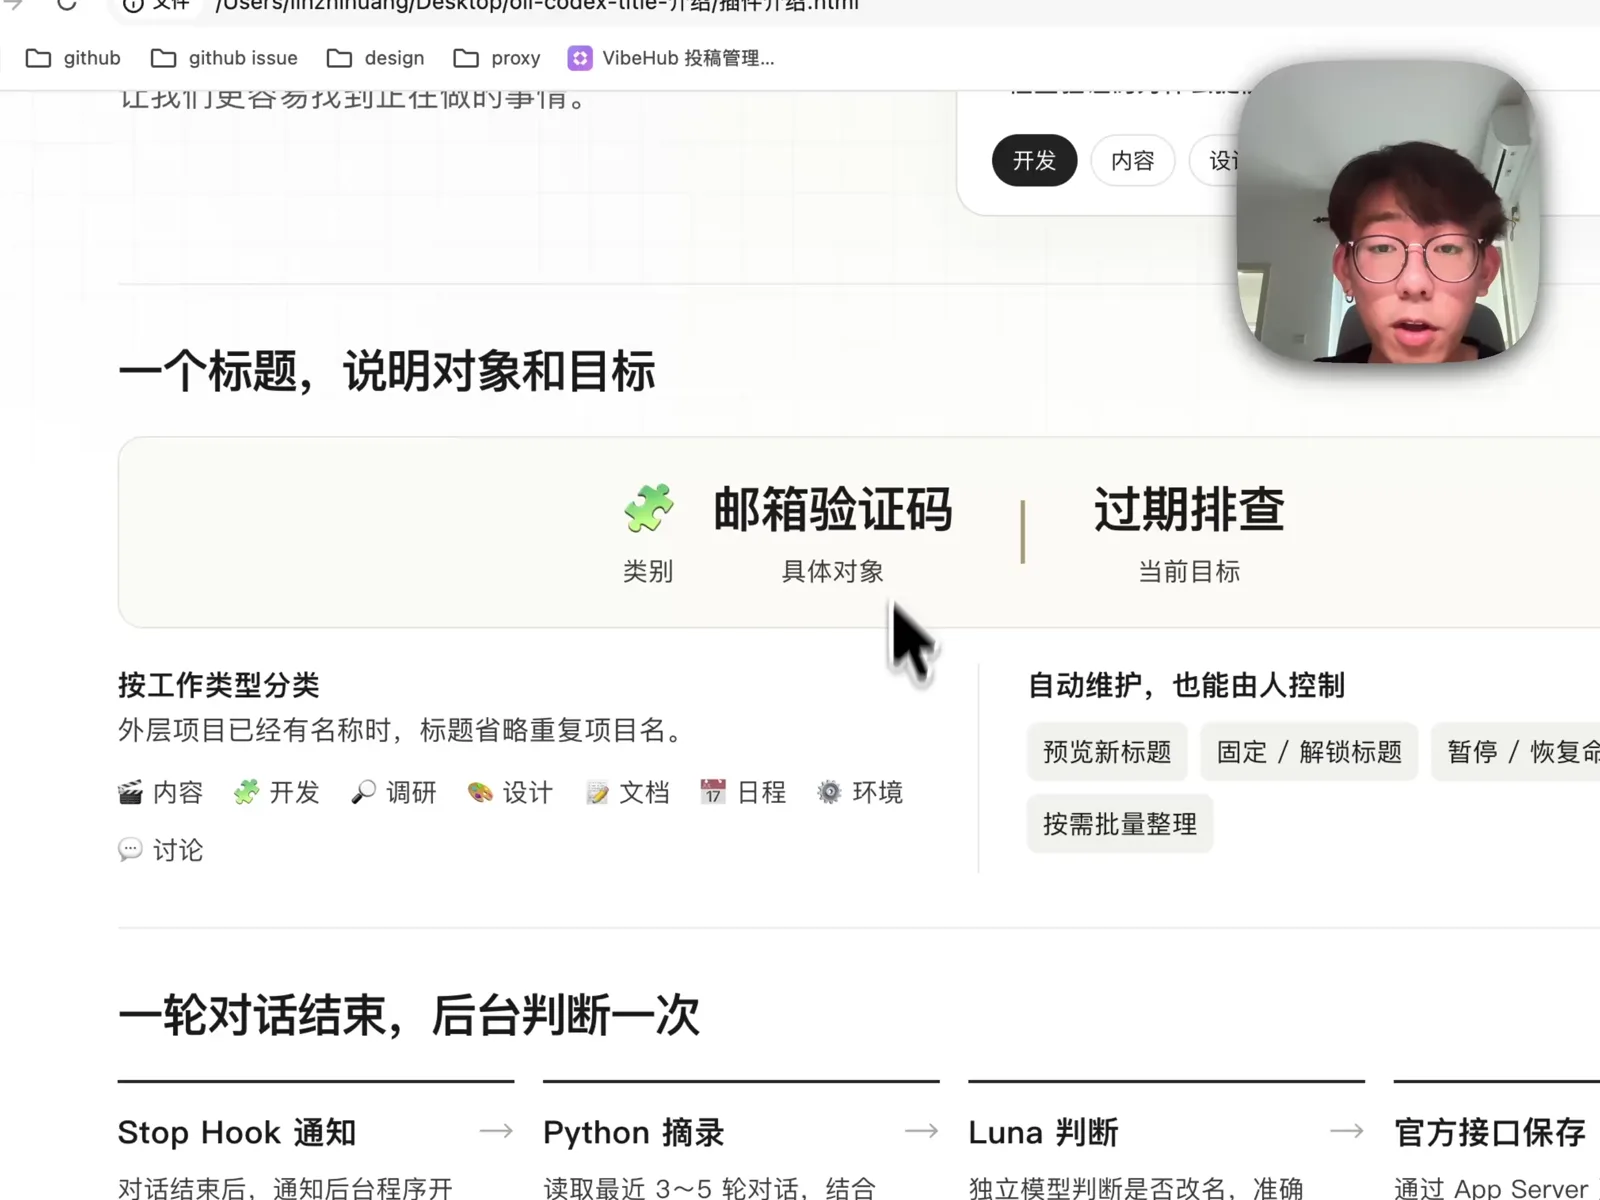Viewport: 1600px width, 1200px height.
Task: Select the calendar 日程 category icon
Action: click(713, 793)
